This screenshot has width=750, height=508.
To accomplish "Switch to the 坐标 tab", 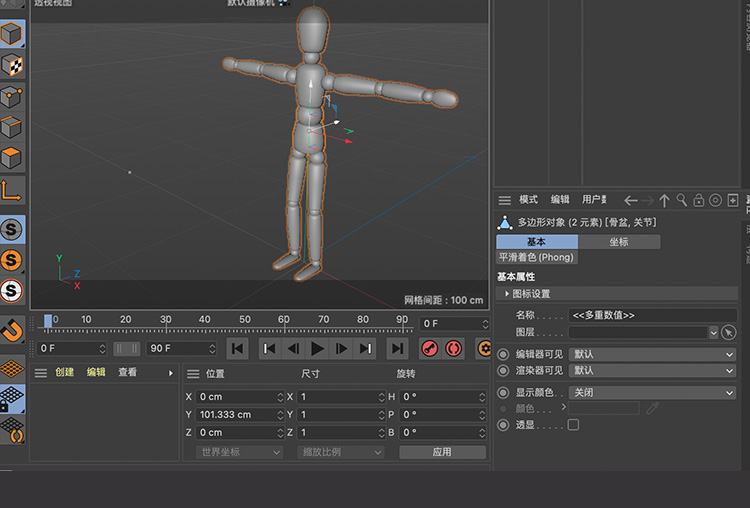I will 619,242.
